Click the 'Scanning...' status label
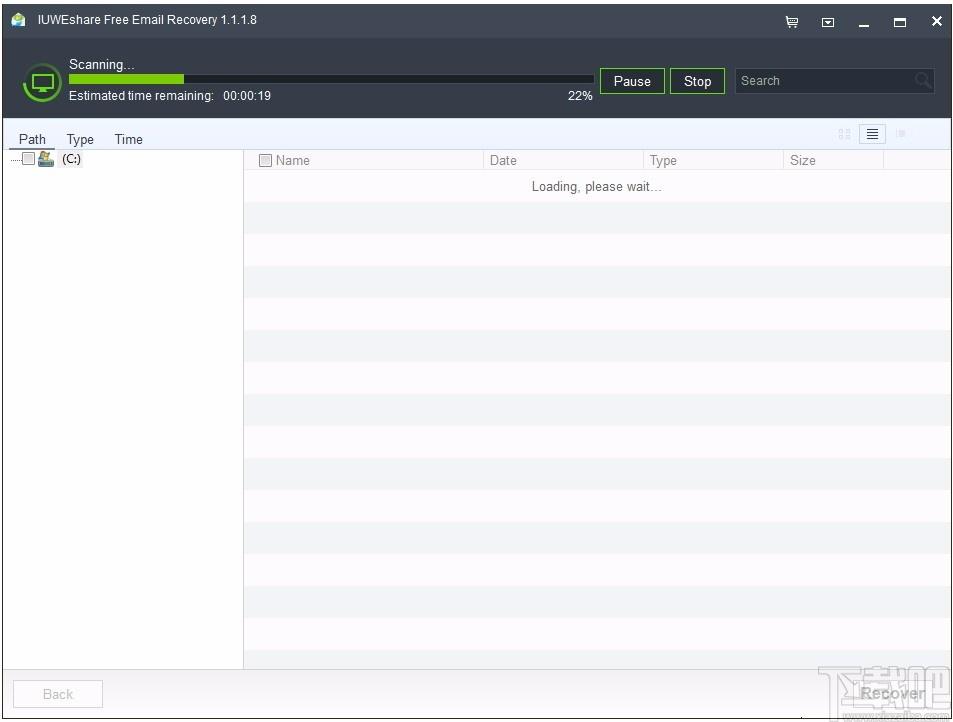The image size is (953, 722). [x=101, y=64]
